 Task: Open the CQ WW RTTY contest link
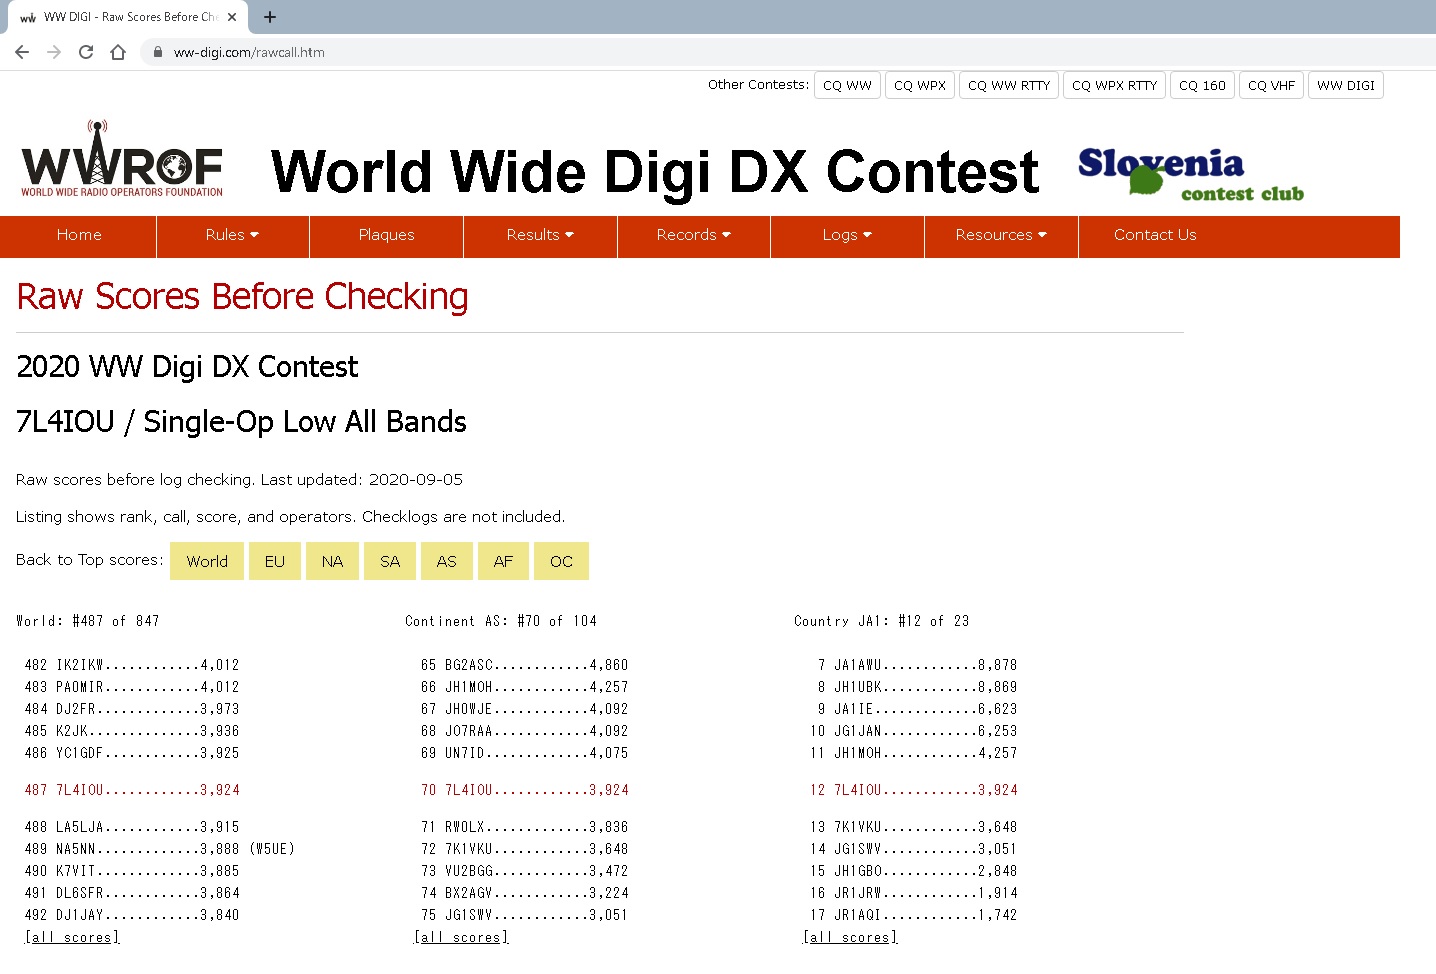pyautogui.click(x=1009, y=85)
